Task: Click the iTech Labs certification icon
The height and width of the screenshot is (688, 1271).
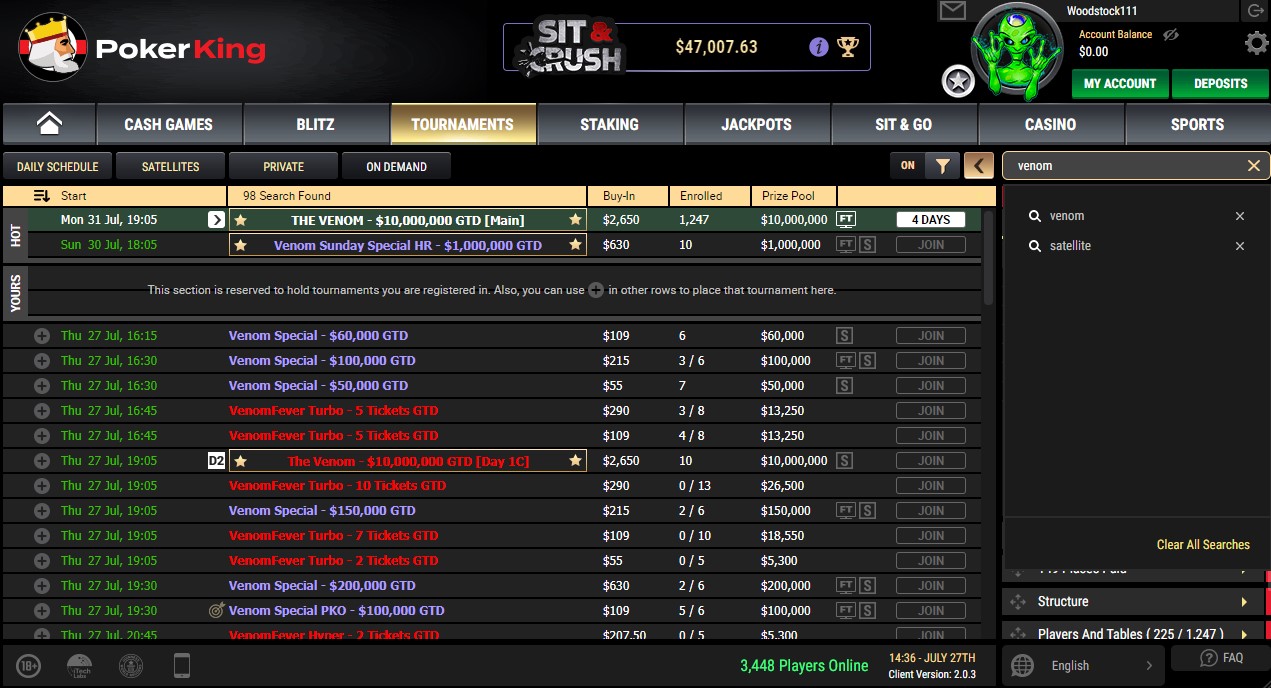Action: coord(79,666)
